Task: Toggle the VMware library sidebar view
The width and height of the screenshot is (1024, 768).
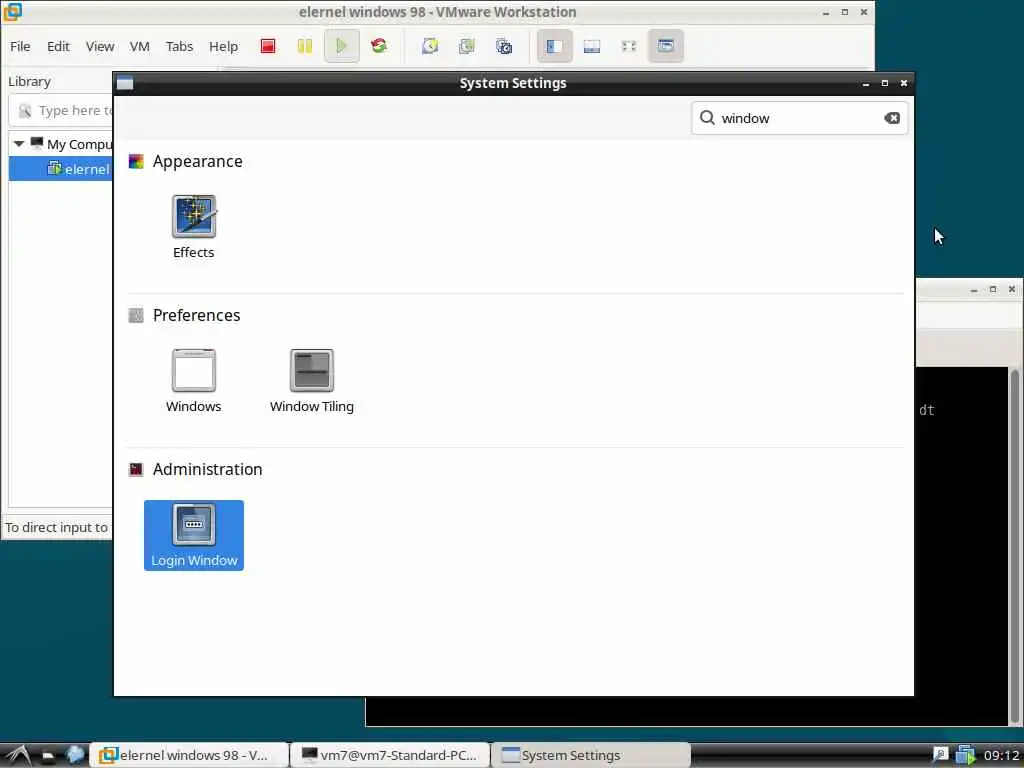Action: click(x=554, y=46)
